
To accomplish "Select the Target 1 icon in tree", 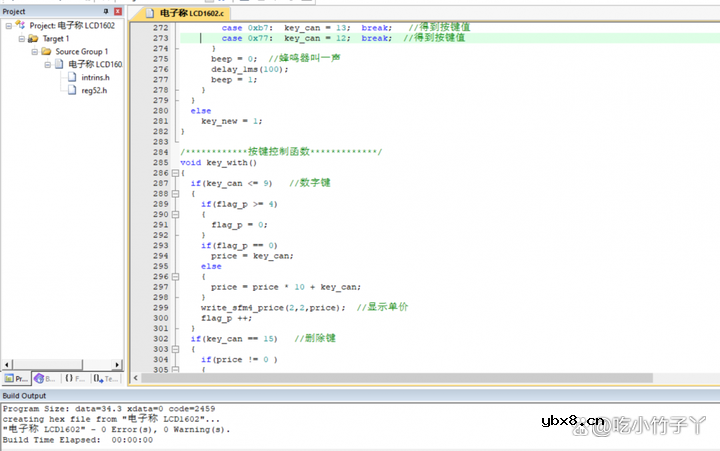I will tap(33, 38).
